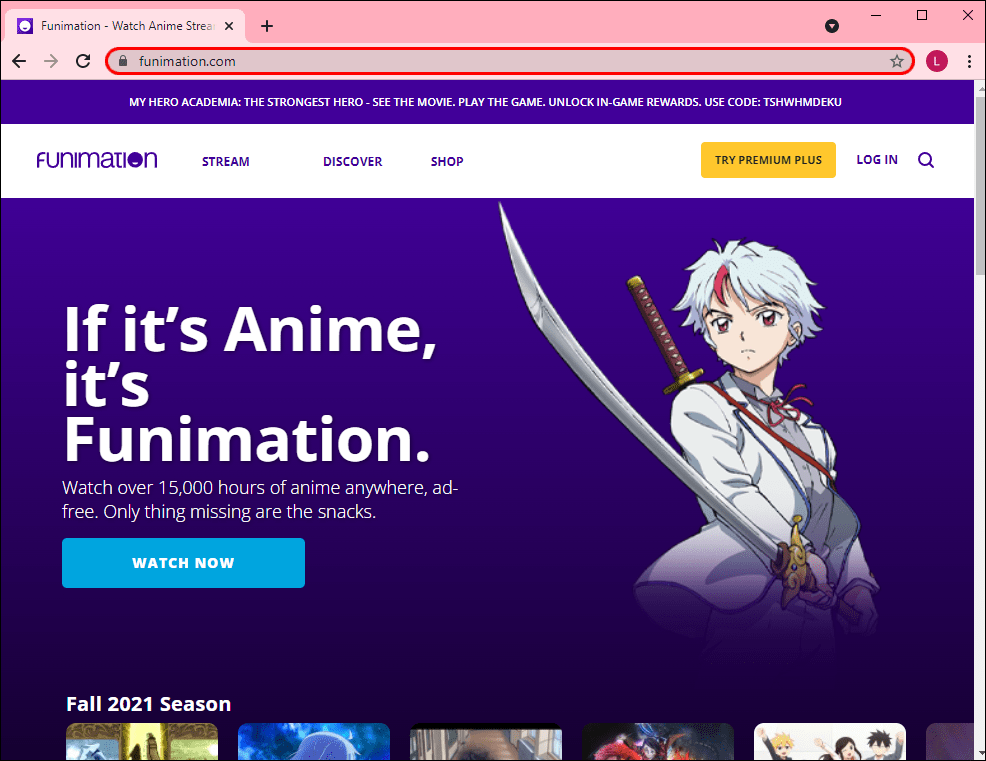Screen dimensions: 986x761
Task: Click the browser back arrow
Action: 19,61
